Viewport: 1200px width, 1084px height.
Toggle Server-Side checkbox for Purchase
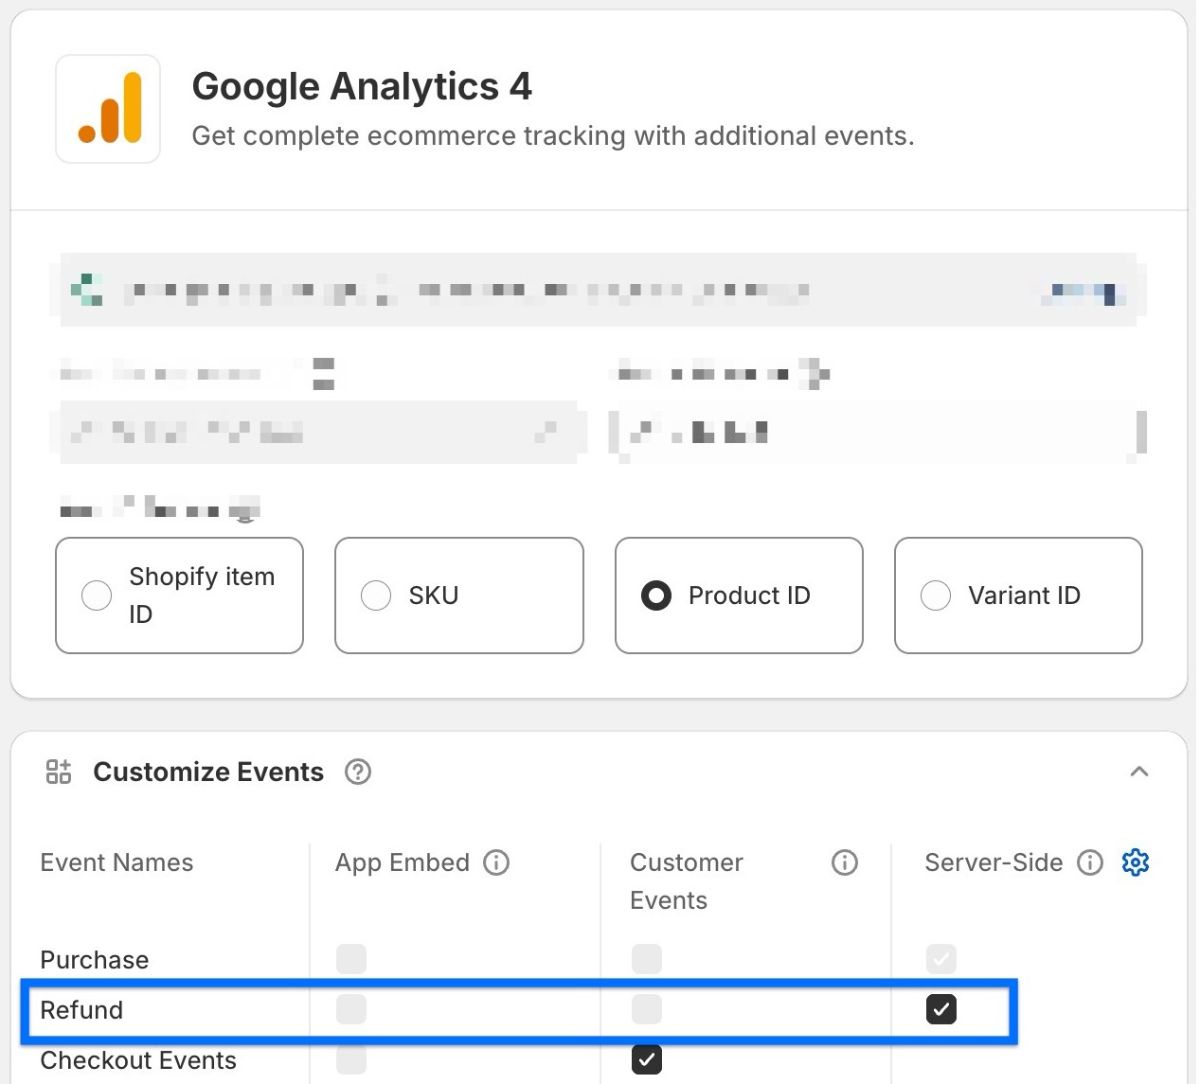tap(941, 959)
